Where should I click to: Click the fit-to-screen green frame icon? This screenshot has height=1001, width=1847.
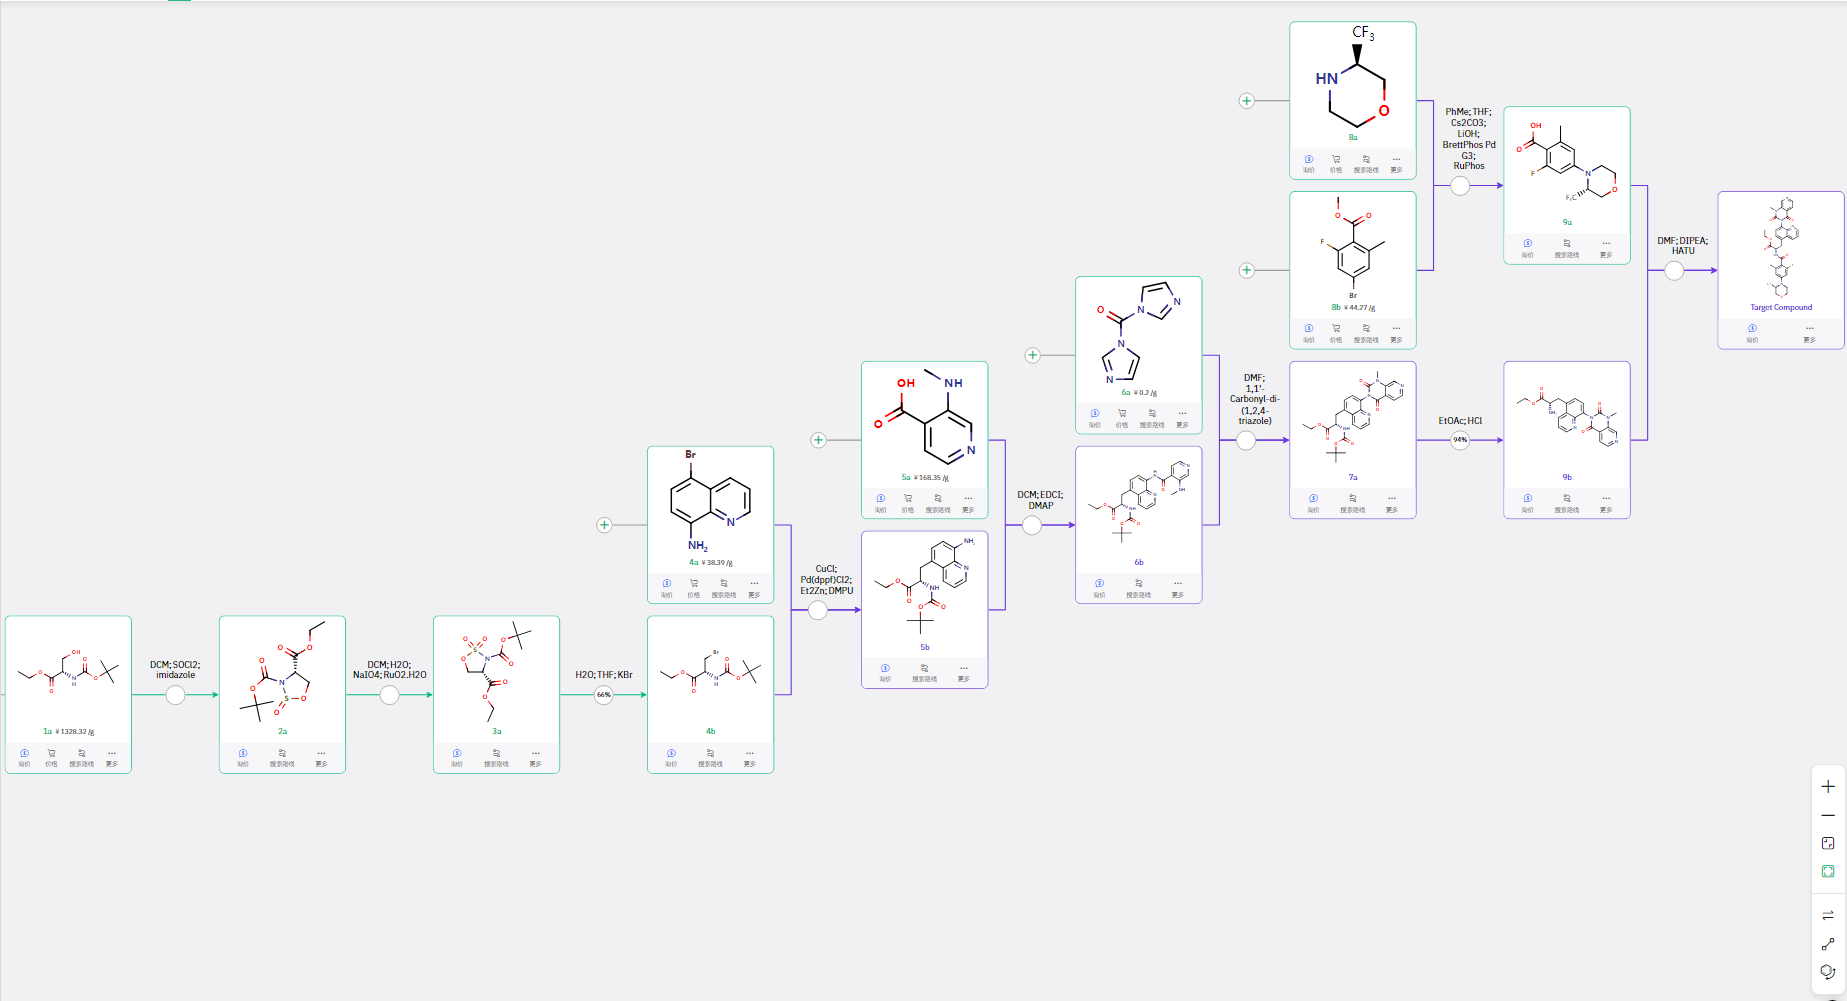click(1828, 871)
